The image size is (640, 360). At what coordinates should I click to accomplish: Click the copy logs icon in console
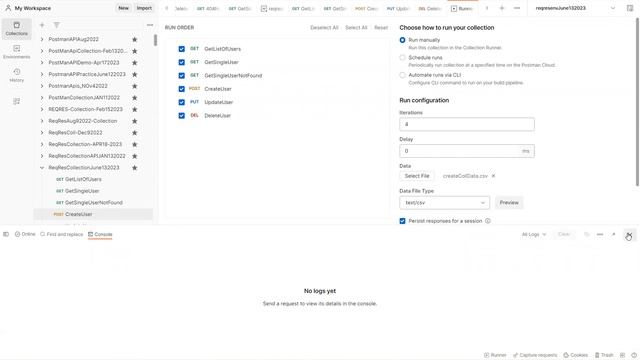pyautogui.click(x=587, y=234)
